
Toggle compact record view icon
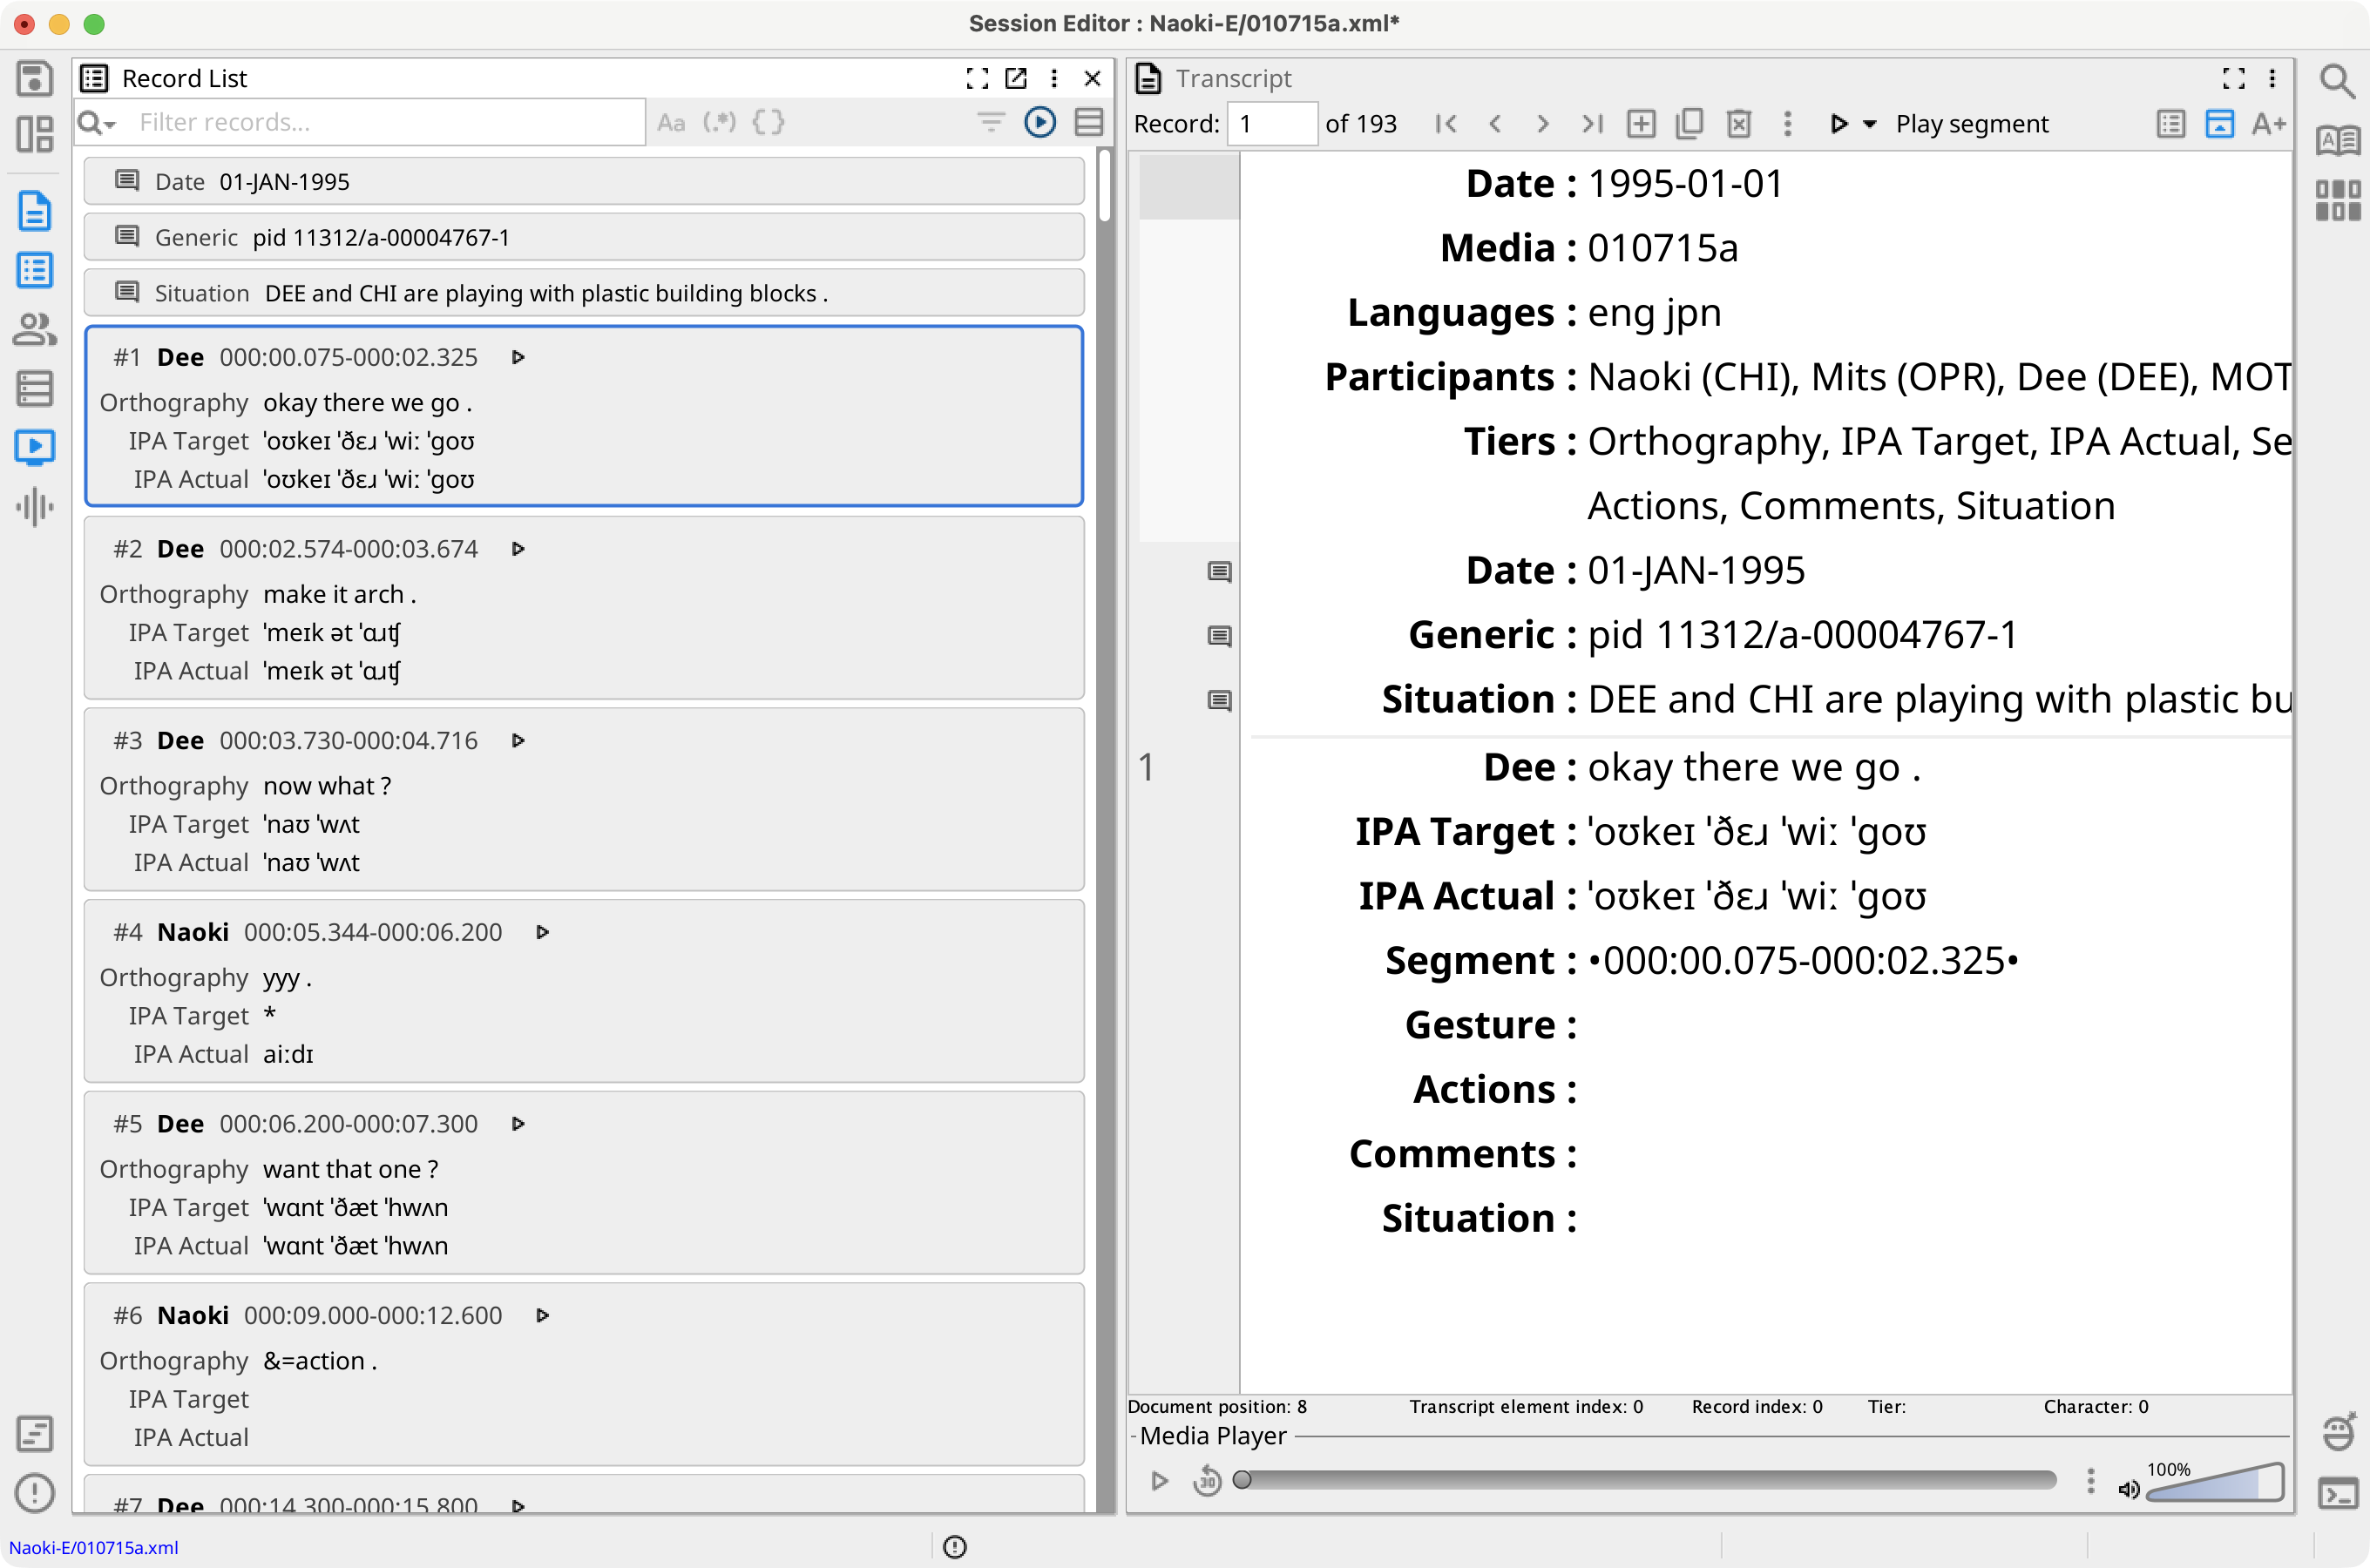(x=1089, y=122)
